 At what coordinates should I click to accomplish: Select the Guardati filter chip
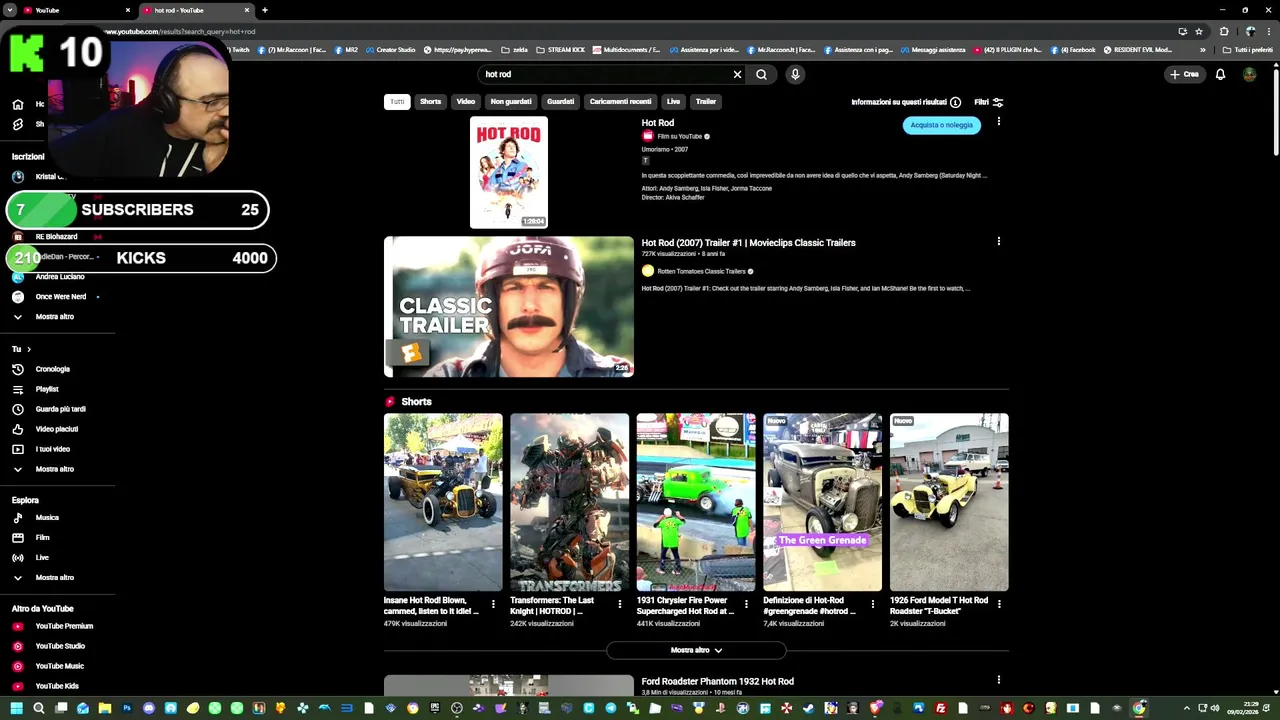tap(561, 101)
